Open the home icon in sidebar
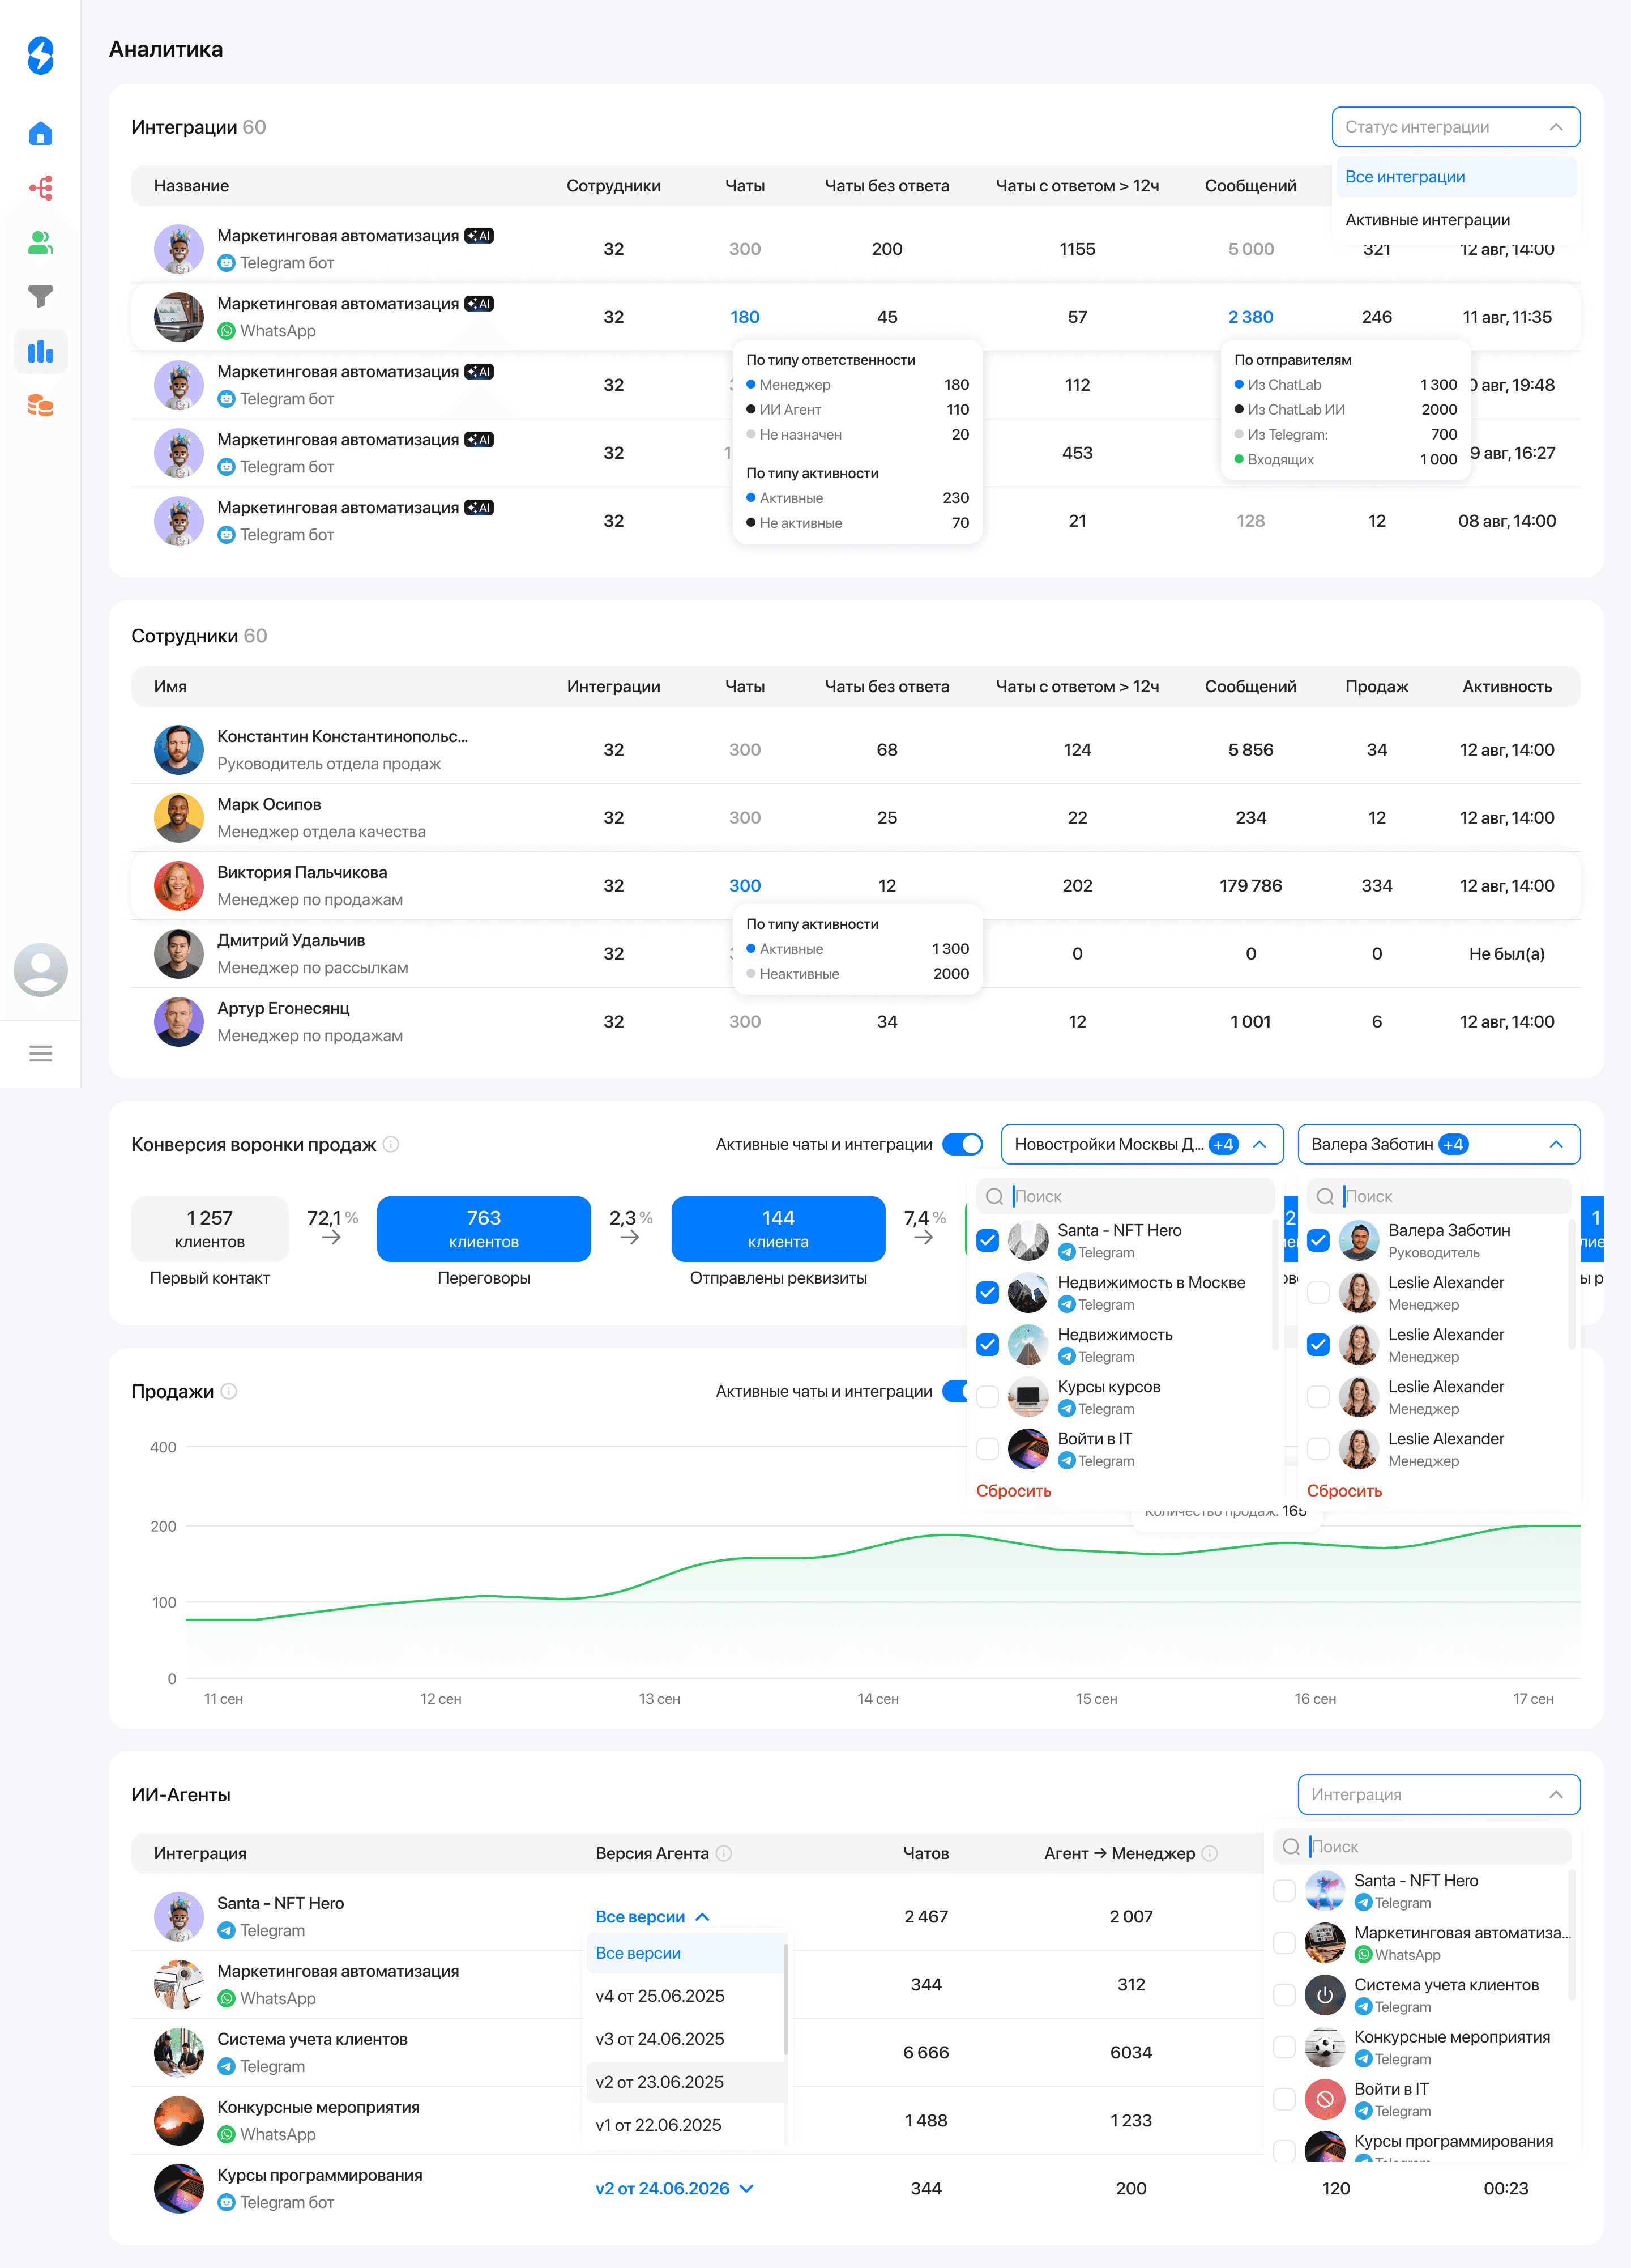 click(40, 134)
